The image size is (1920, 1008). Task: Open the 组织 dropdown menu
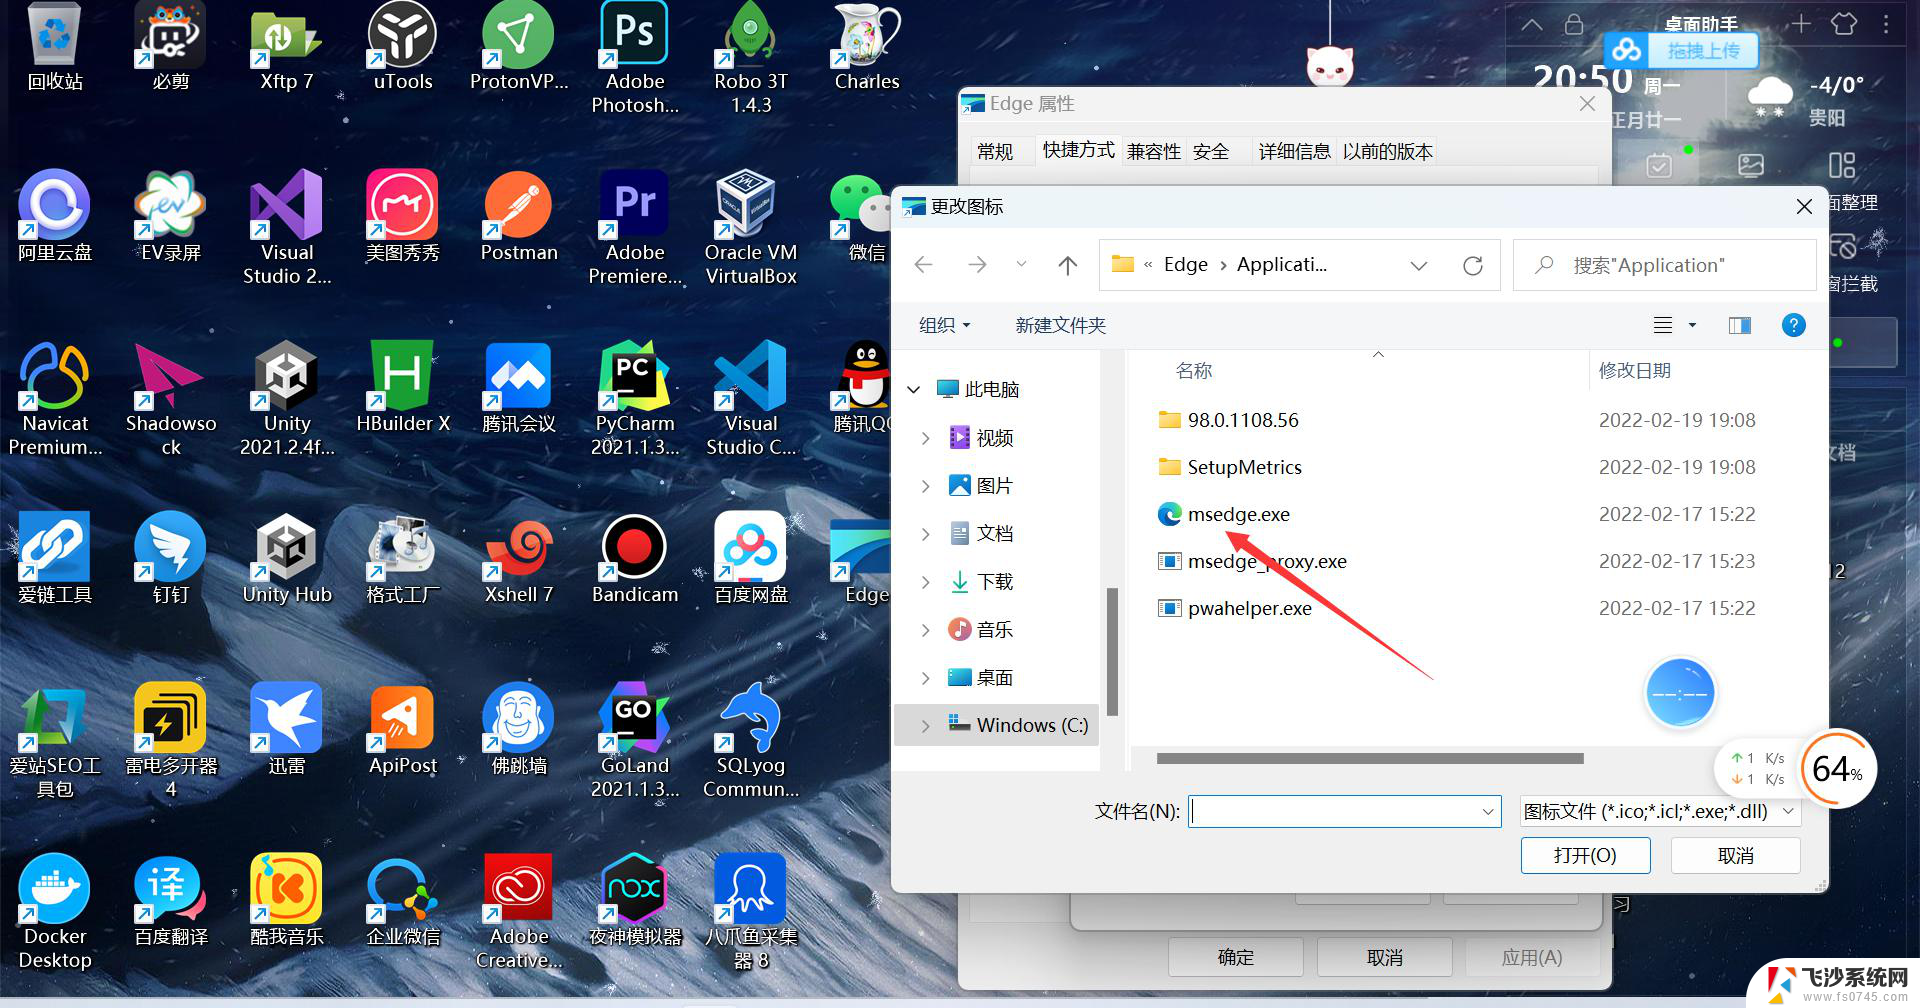[x=944, y=325]
